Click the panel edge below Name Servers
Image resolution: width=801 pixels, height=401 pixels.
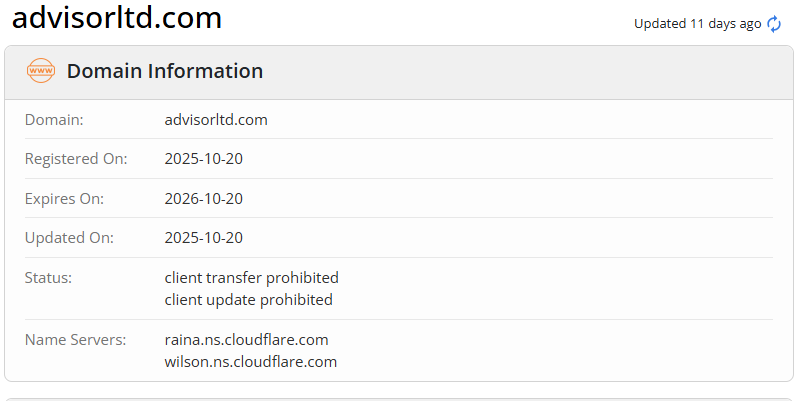click(x=400, y=380)
